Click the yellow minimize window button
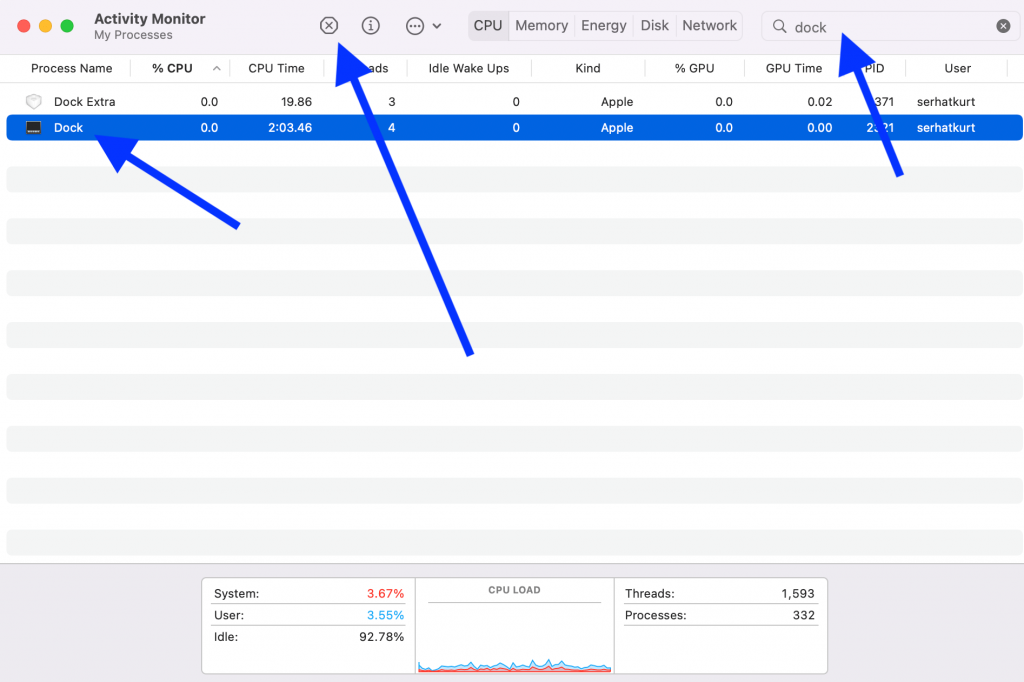The height and width of the screenshot is (682, 1024). [x=45, y=26]
